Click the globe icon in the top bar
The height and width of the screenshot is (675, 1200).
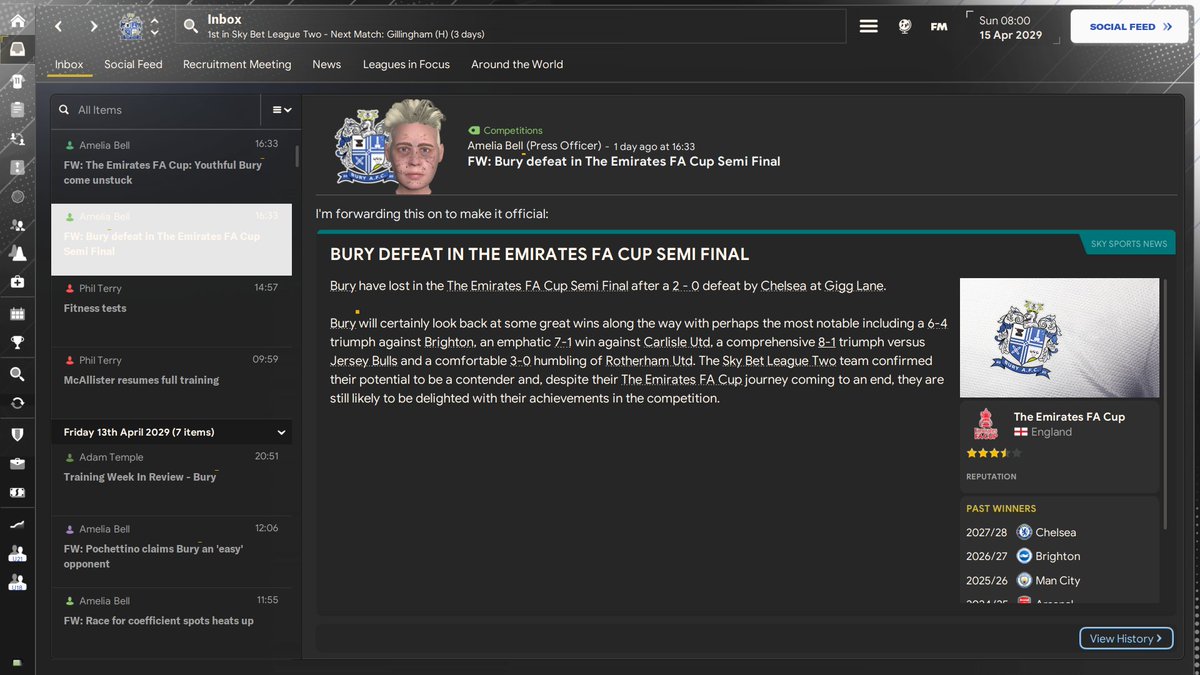(904, 27)
